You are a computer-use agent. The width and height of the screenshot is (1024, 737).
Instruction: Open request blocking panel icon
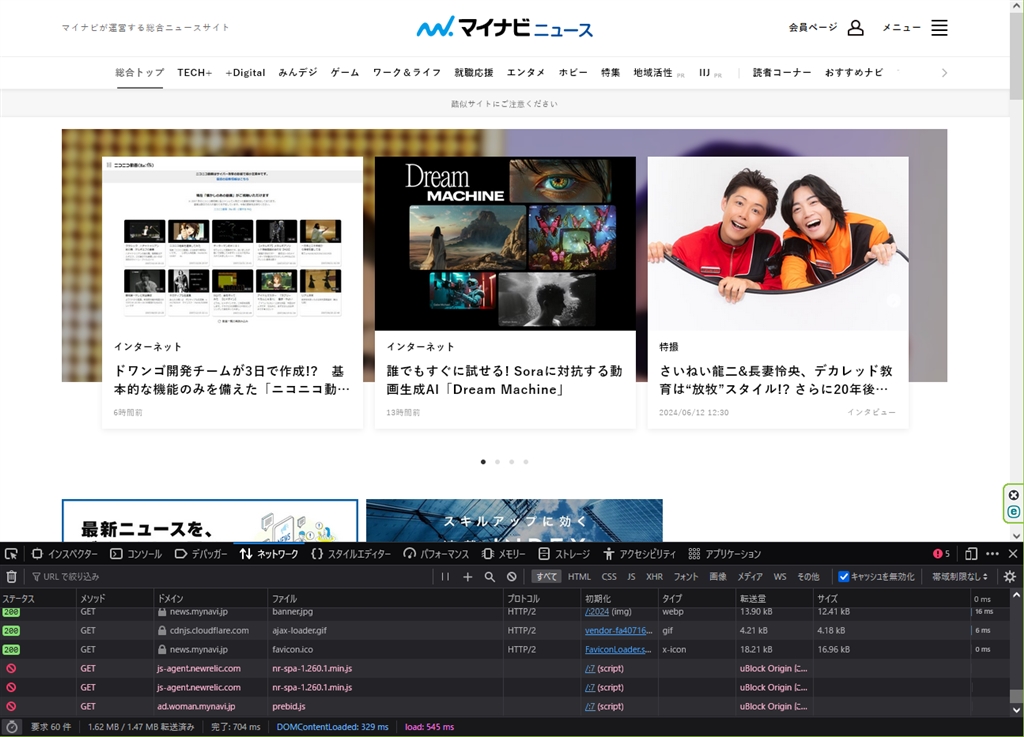coord(512,577)
